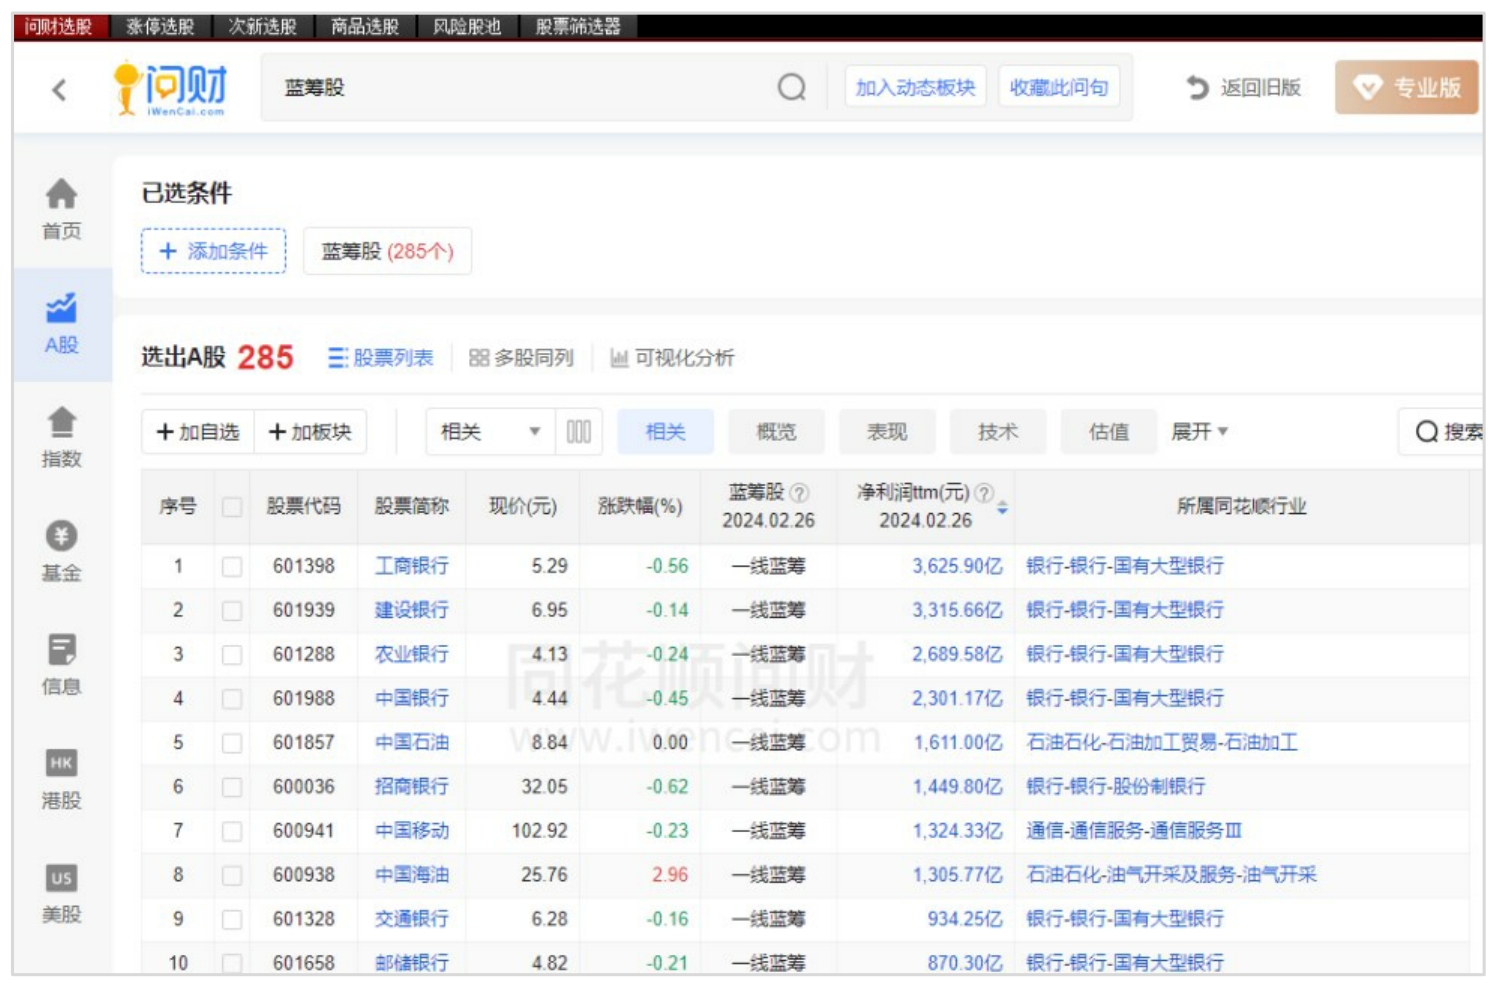
Task: Click the column layout icon beside 相关 dropdown
Action: [x=579, y=432]
